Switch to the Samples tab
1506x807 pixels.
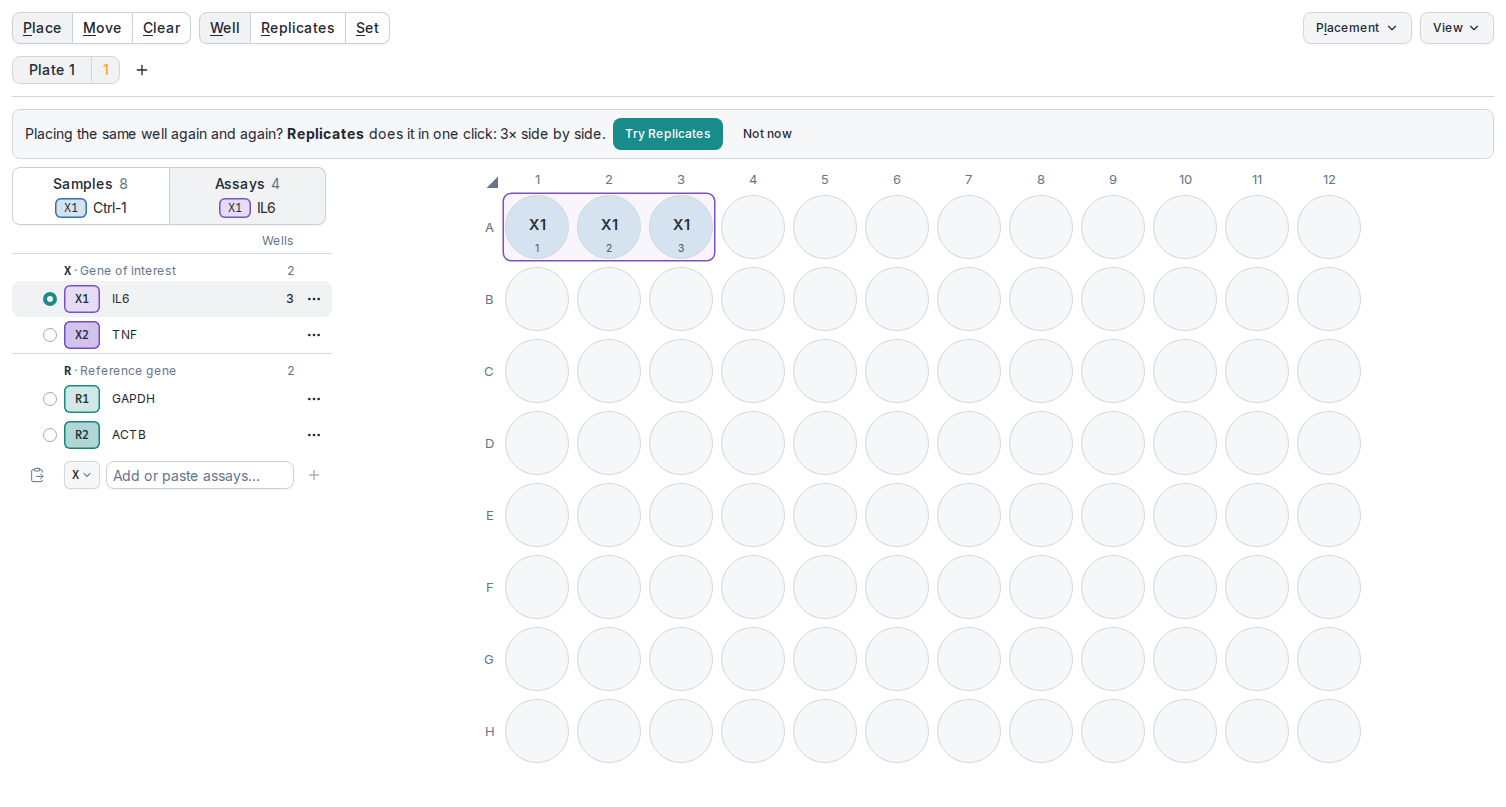91,196
